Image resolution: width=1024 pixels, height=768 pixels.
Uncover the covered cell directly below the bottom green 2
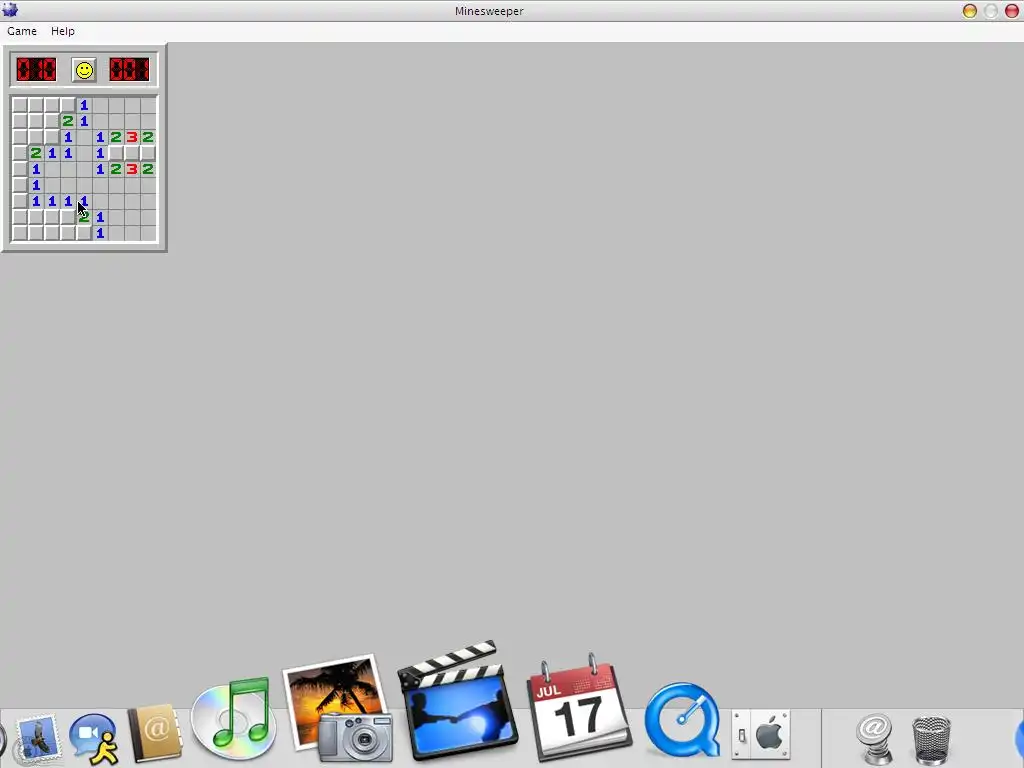[x=84, y=232]
